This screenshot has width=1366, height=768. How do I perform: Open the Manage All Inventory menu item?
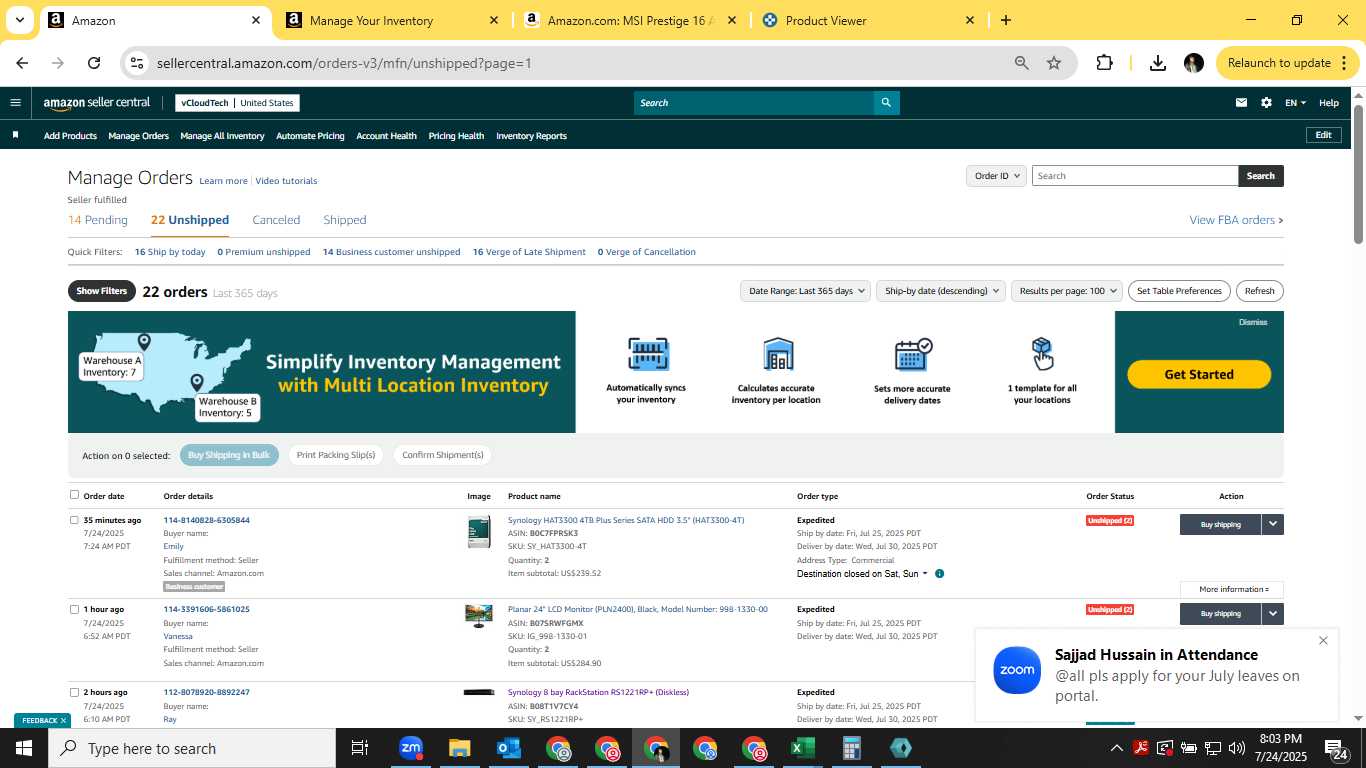pyautogui.click(x=222, y=136)
